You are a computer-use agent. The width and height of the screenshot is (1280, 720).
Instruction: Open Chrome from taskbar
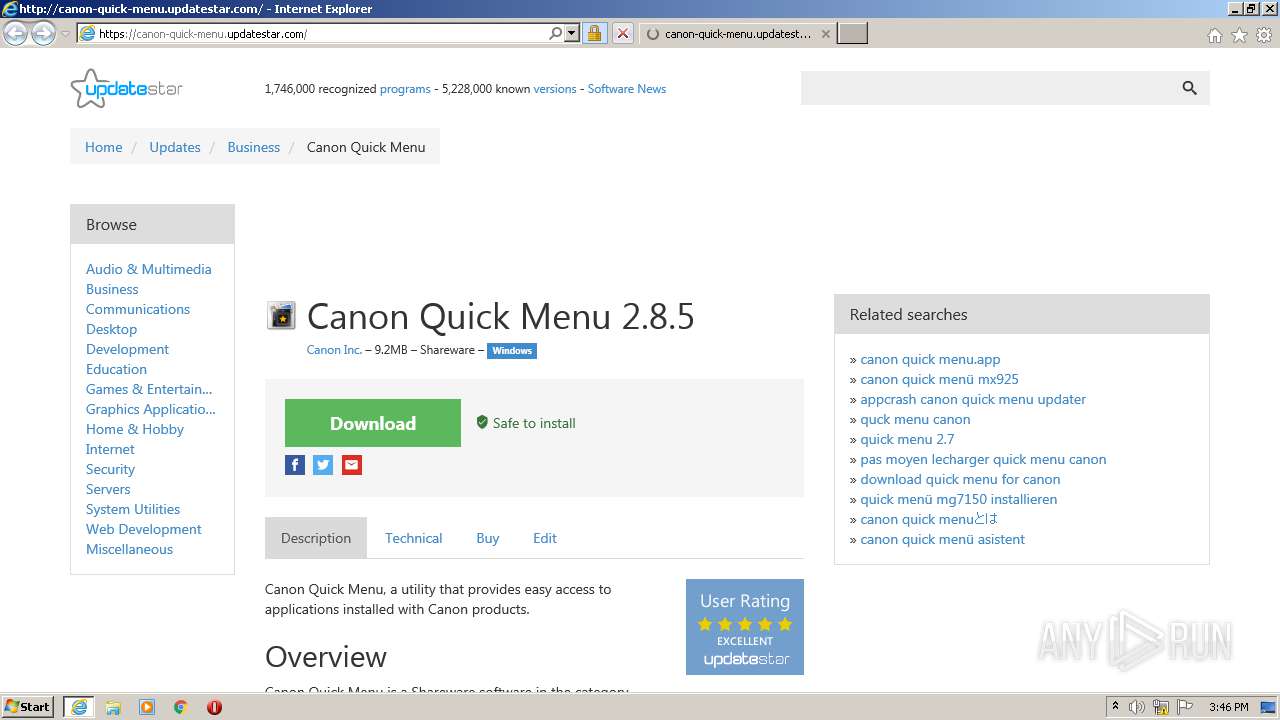pos(181,707)
